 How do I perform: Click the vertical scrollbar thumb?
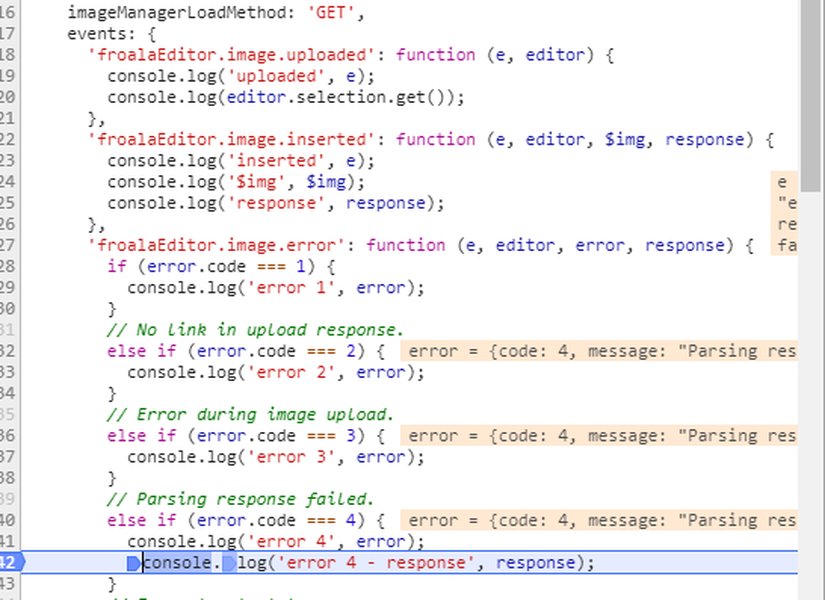(x=812, y=95)
